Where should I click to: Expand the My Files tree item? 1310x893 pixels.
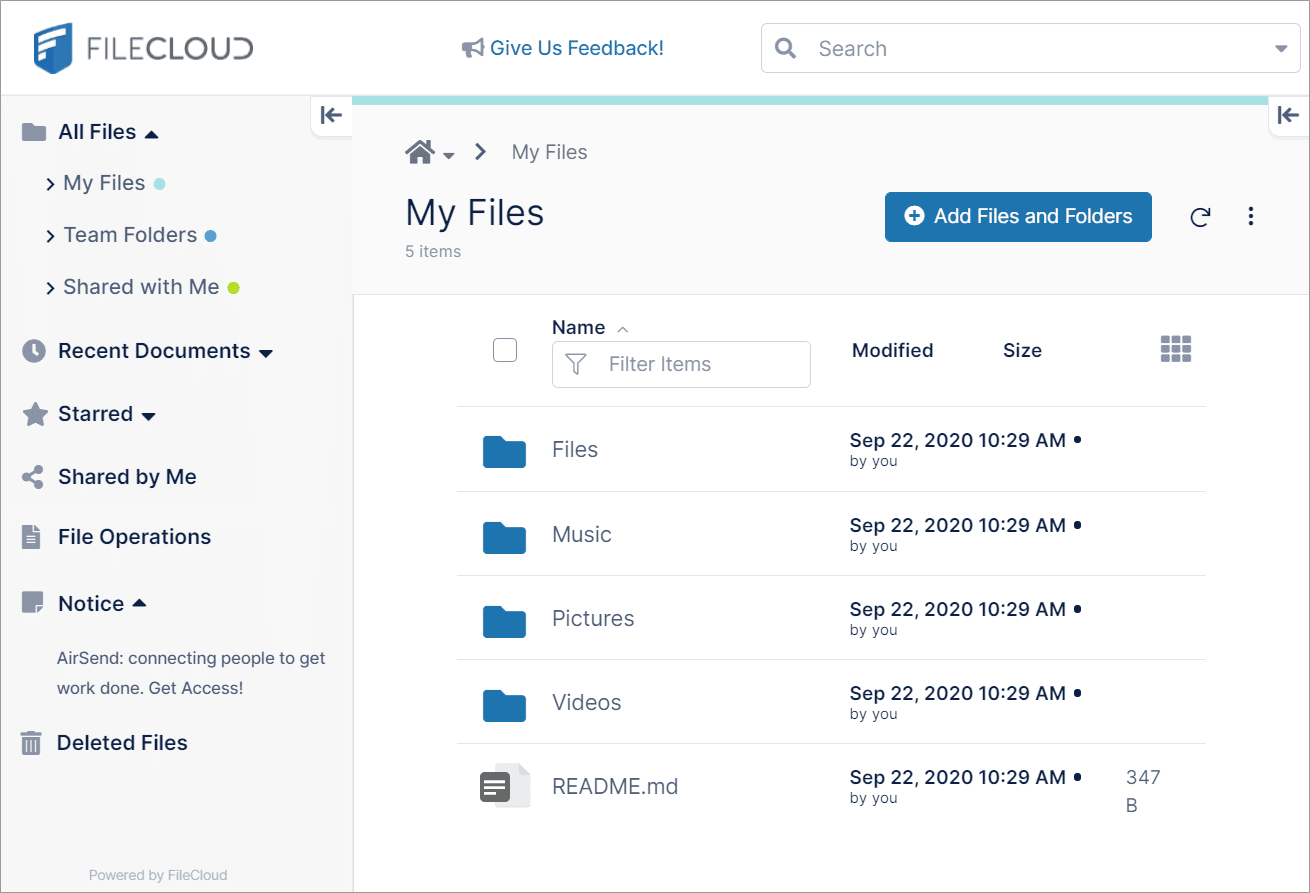51,183
